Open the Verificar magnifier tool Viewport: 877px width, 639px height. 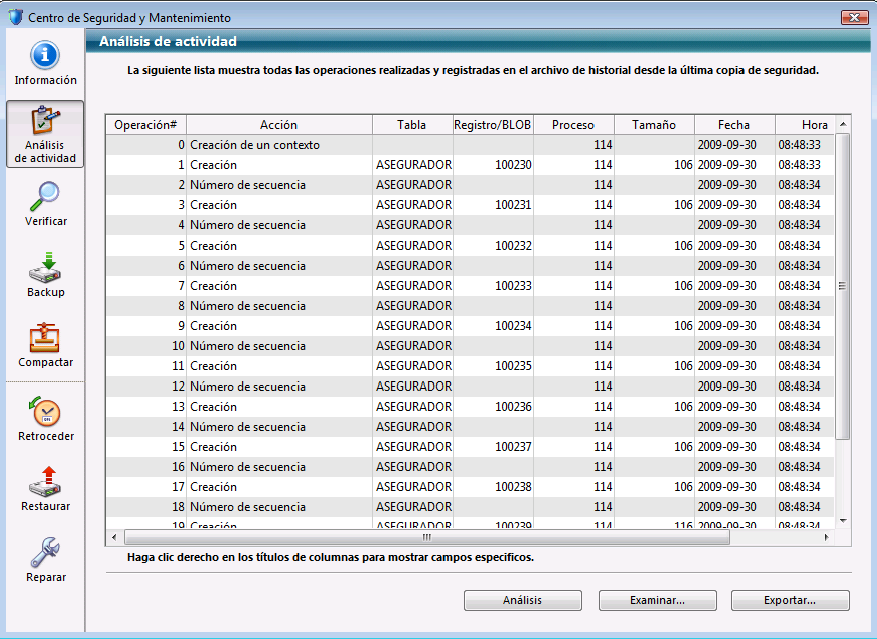tap(45, 196)
